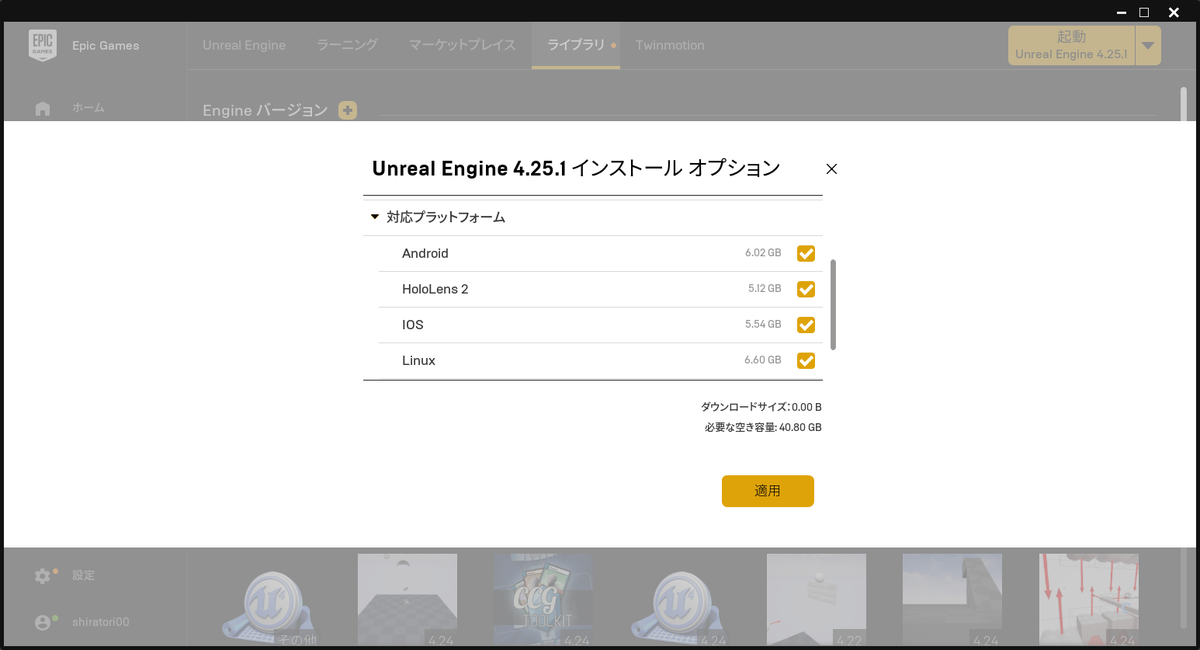Select the ホーム icon in the sidebar
Screen dimensions: 1200x650
42,107
